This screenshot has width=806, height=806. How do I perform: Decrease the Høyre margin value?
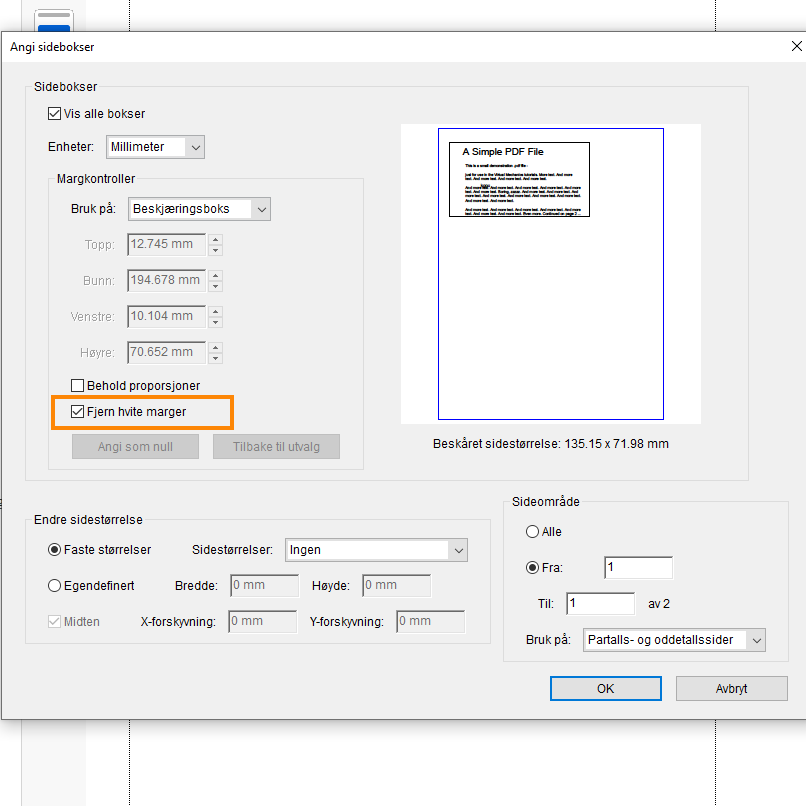pos(215,357)
